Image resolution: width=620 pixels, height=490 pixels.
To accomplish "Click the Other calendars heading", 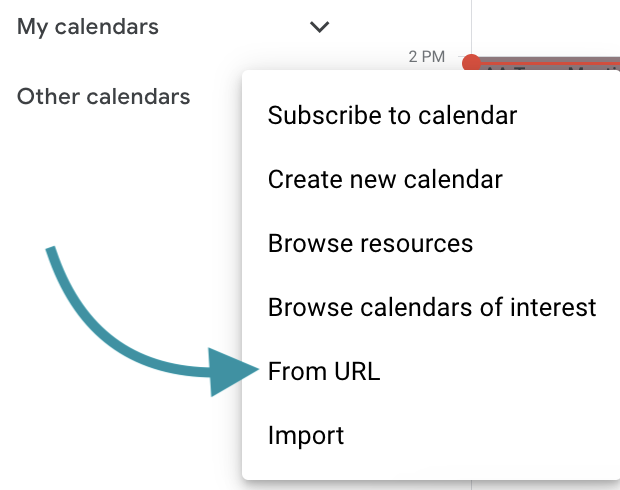I will [104, 96].
